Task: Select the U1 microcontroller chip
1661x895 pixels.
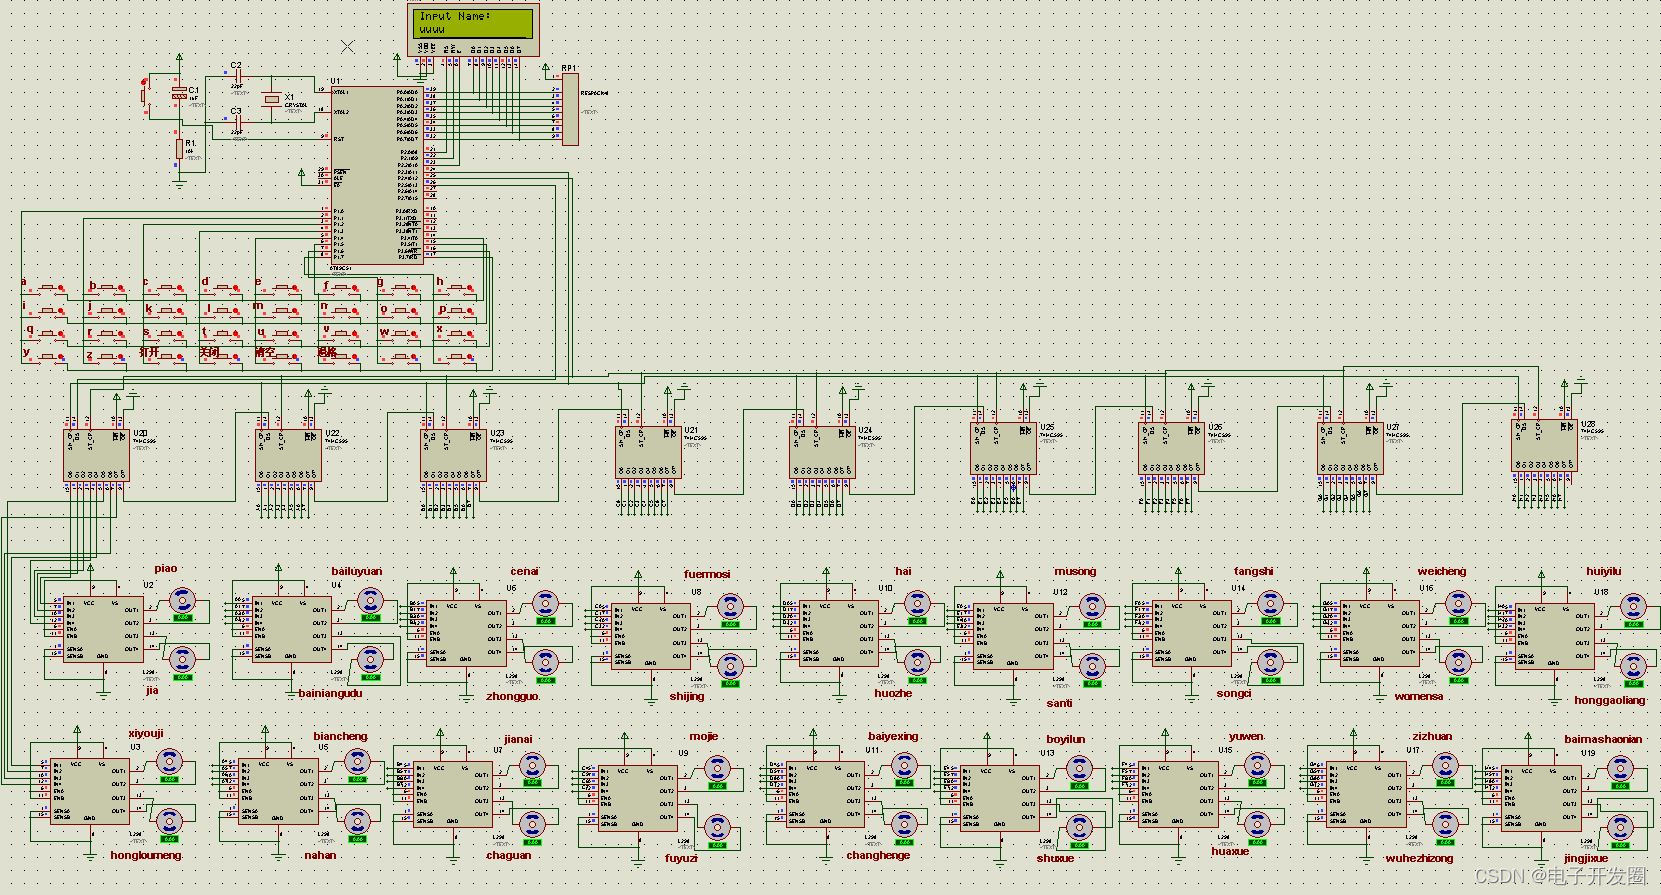Action: click(379, 175)
